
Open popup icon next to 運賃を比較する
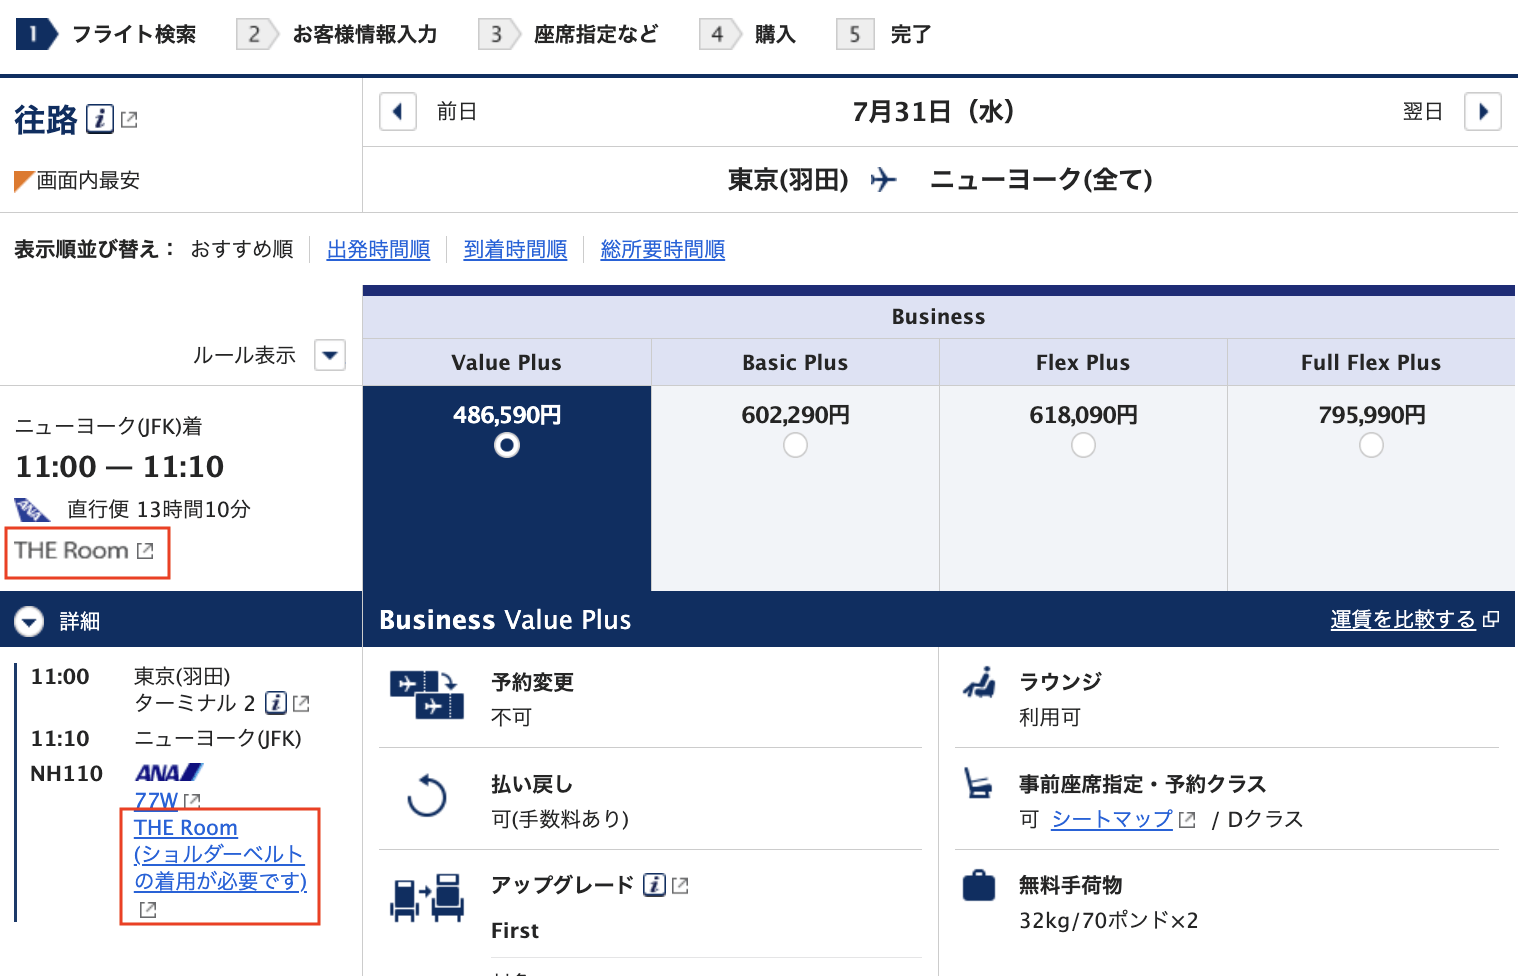[x=1491, y=620]
